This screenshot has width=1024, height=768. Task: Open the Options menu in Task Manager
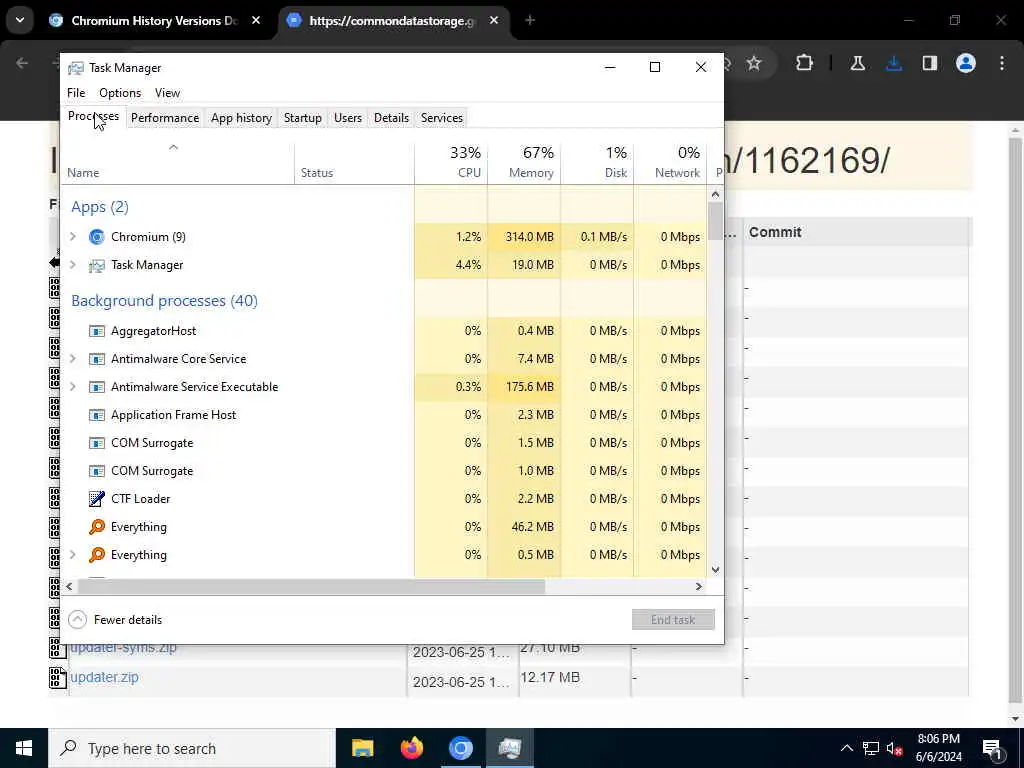120,93
